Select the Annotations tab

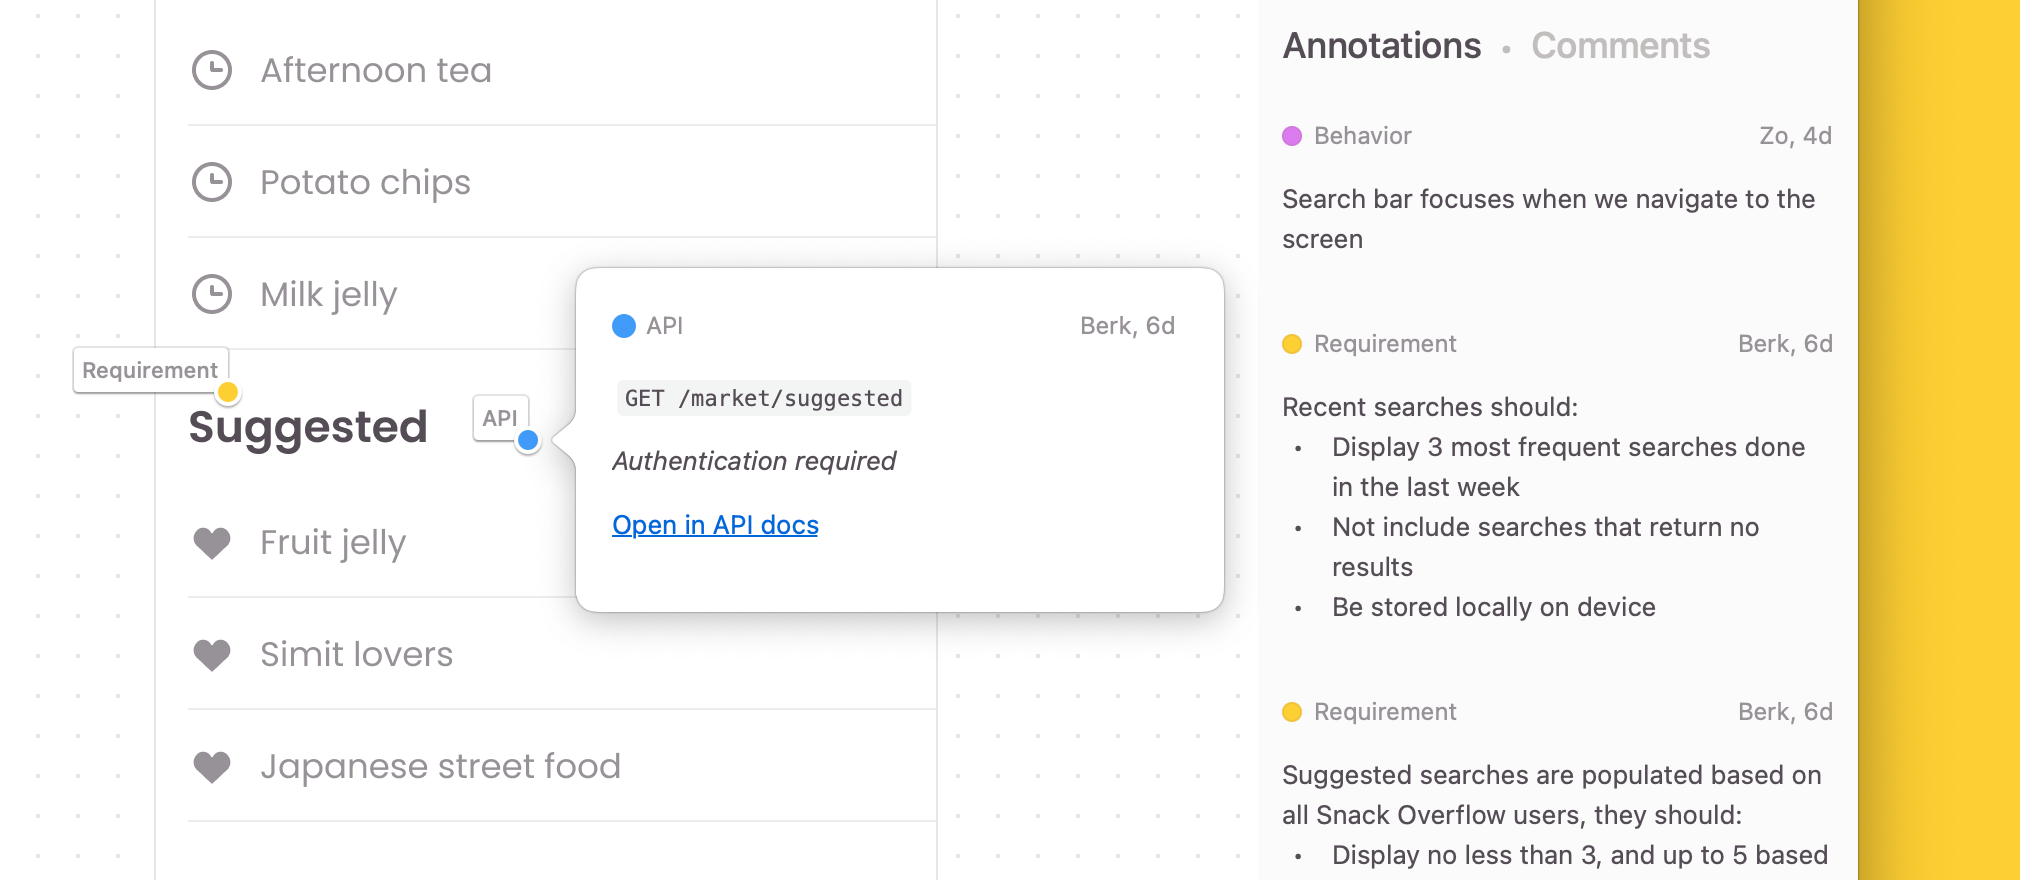coord(1382,46)
